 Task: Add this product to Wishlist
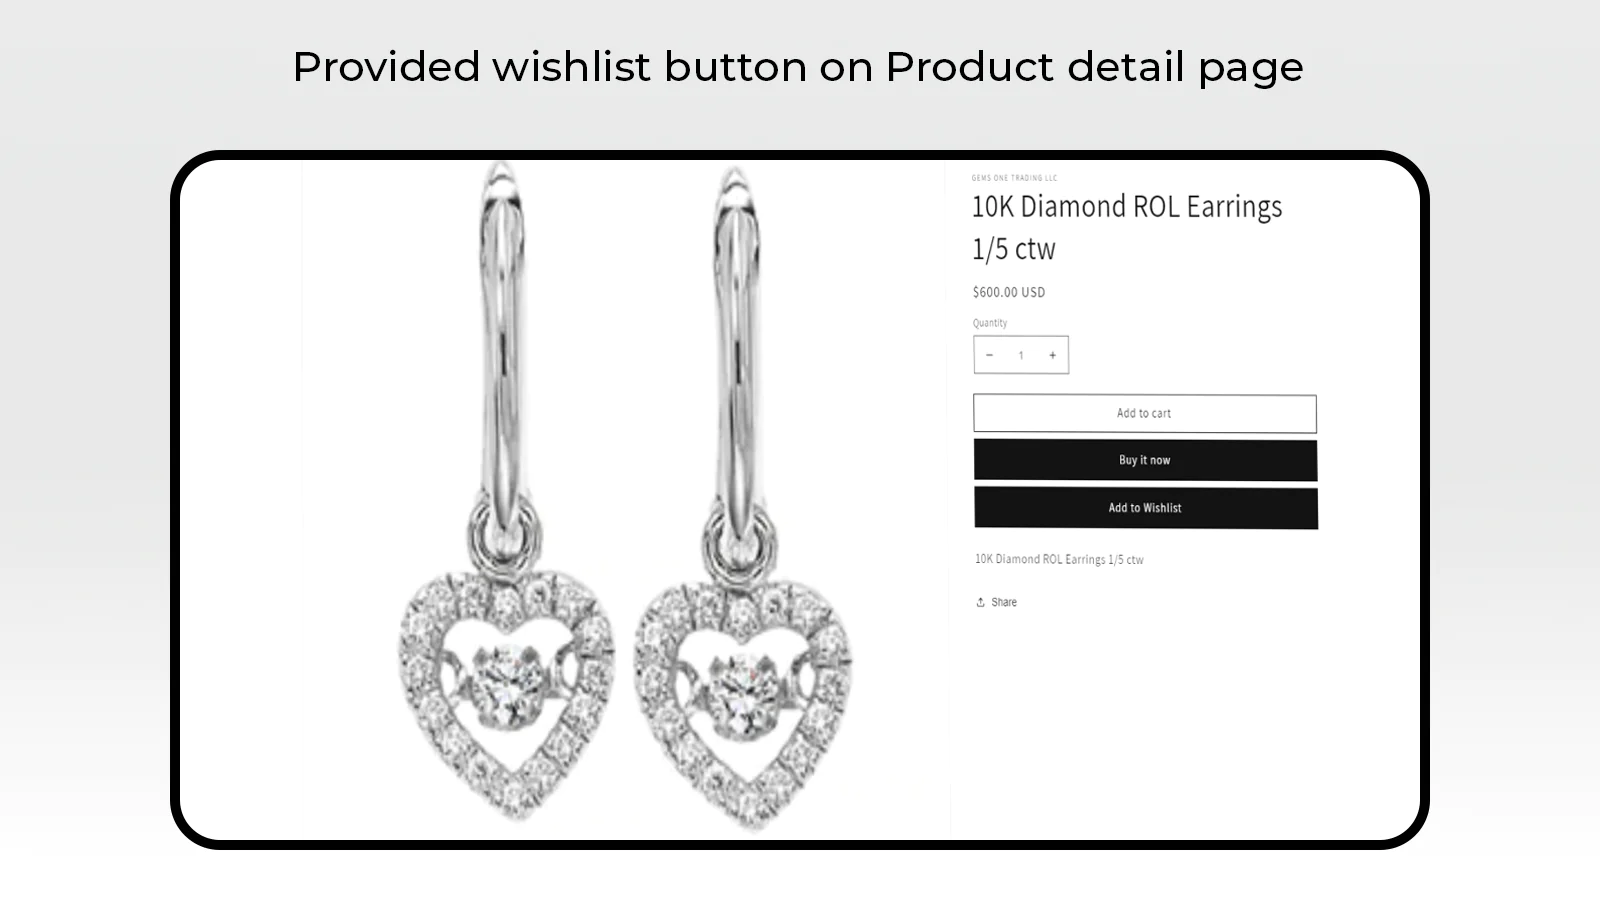coord(1146,508)
